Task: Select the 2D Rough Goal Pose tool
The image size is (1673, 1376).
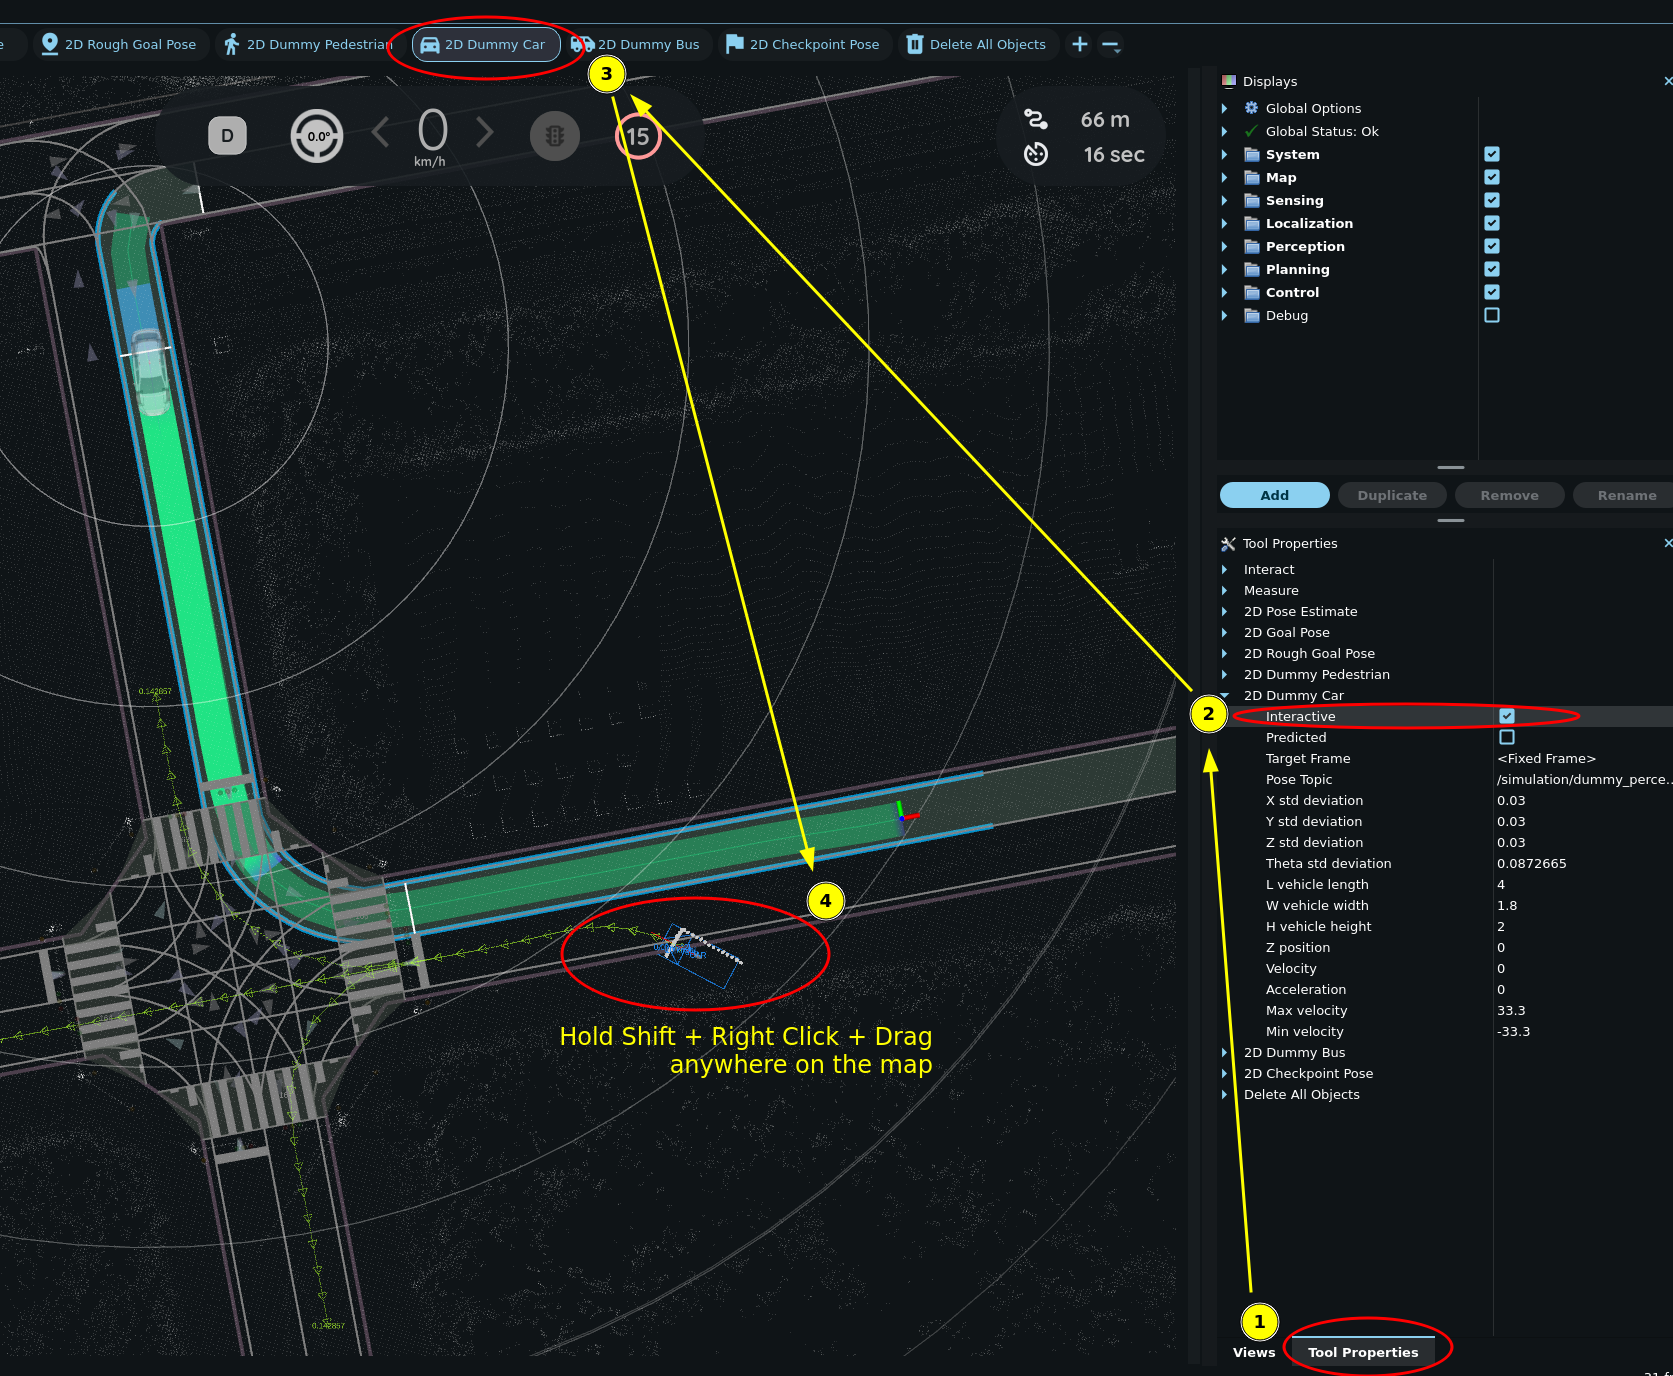Action: (119, 45)
